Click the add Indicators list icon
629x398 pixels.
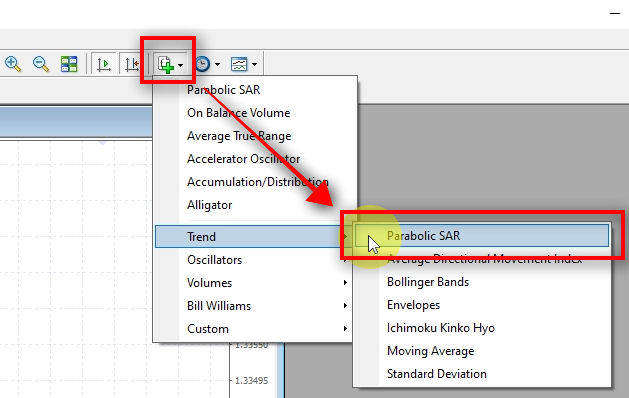point(166,64)
